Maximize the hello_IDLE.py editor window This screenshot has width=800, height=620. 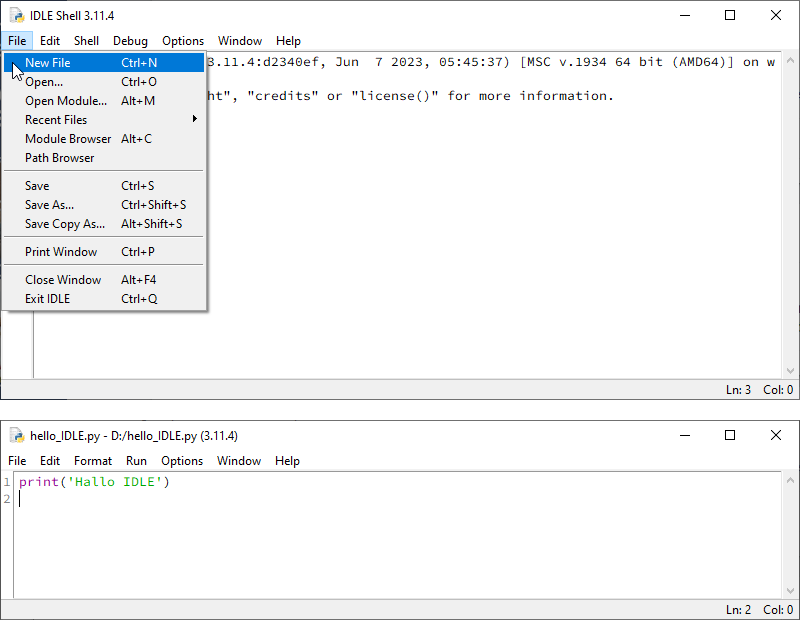coord(730,435)
